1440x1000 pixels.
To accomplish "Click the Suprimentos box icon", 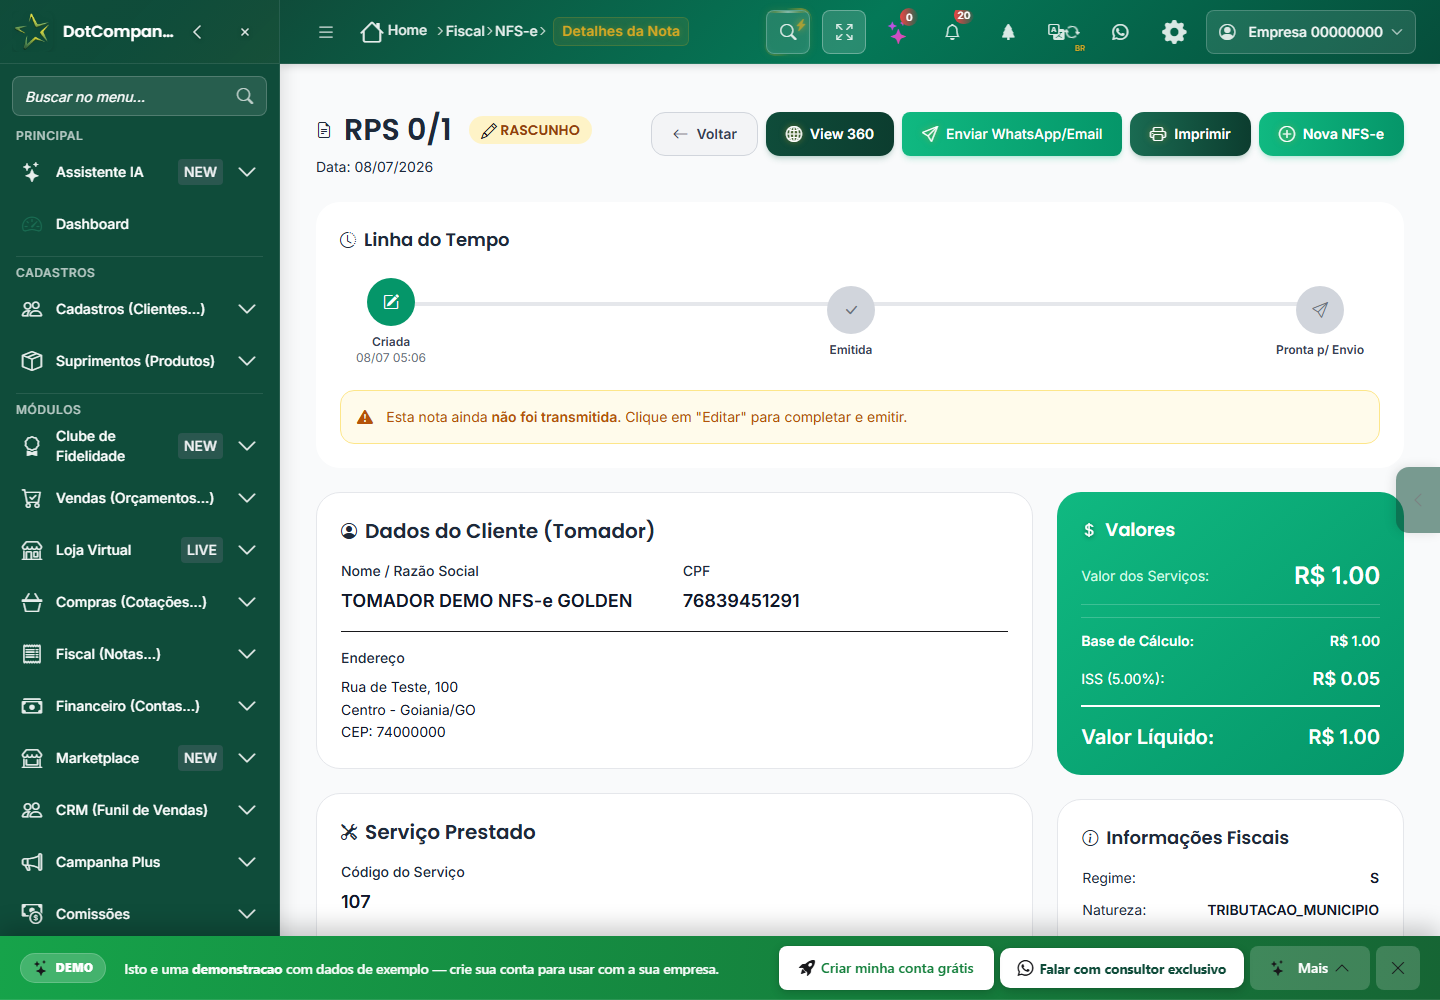I will (x=32, y=361).
